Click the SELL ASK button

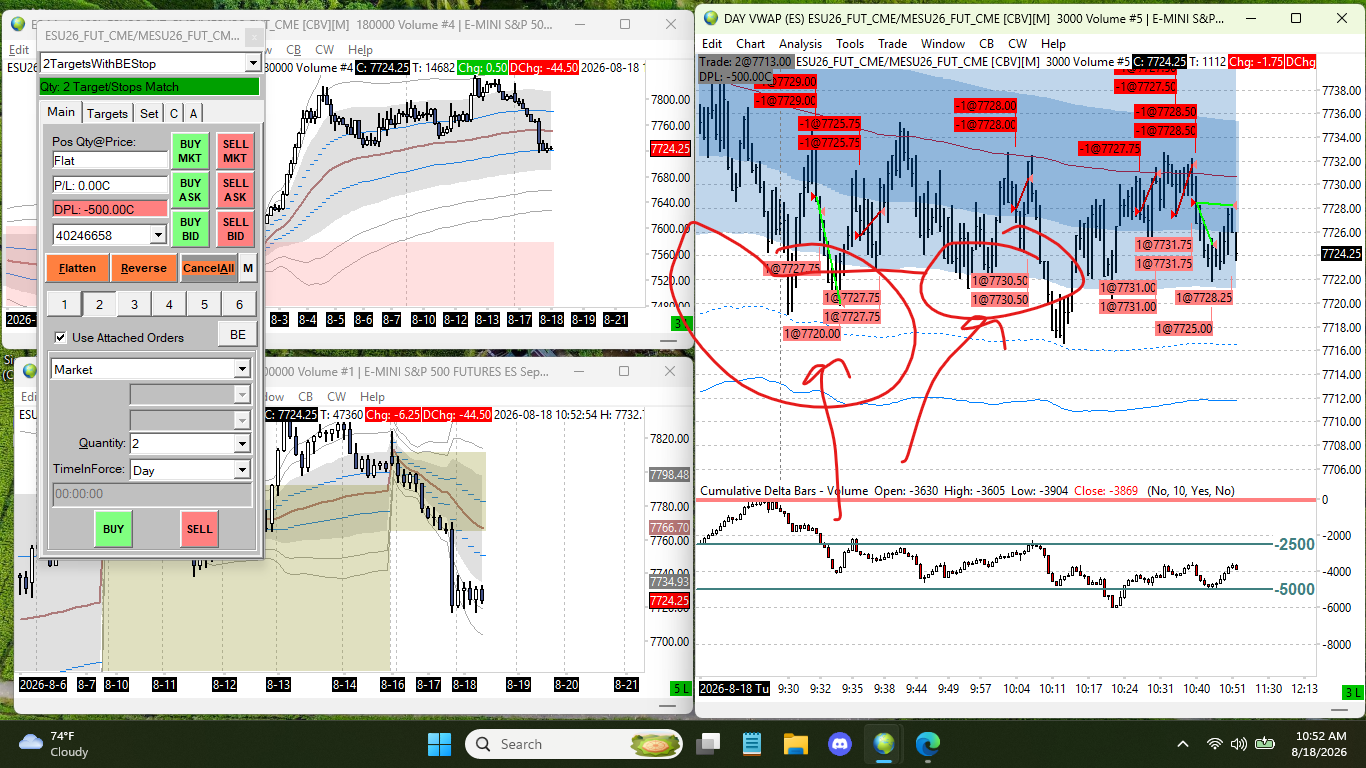click(x=235, y=191)
